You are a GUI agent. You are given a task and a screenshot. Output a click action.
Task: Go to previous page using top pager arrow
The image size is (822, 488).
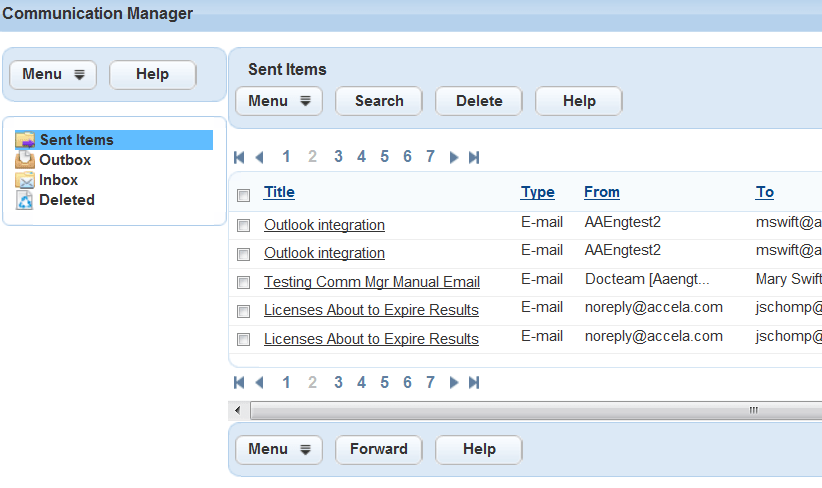tap(259, 157)
